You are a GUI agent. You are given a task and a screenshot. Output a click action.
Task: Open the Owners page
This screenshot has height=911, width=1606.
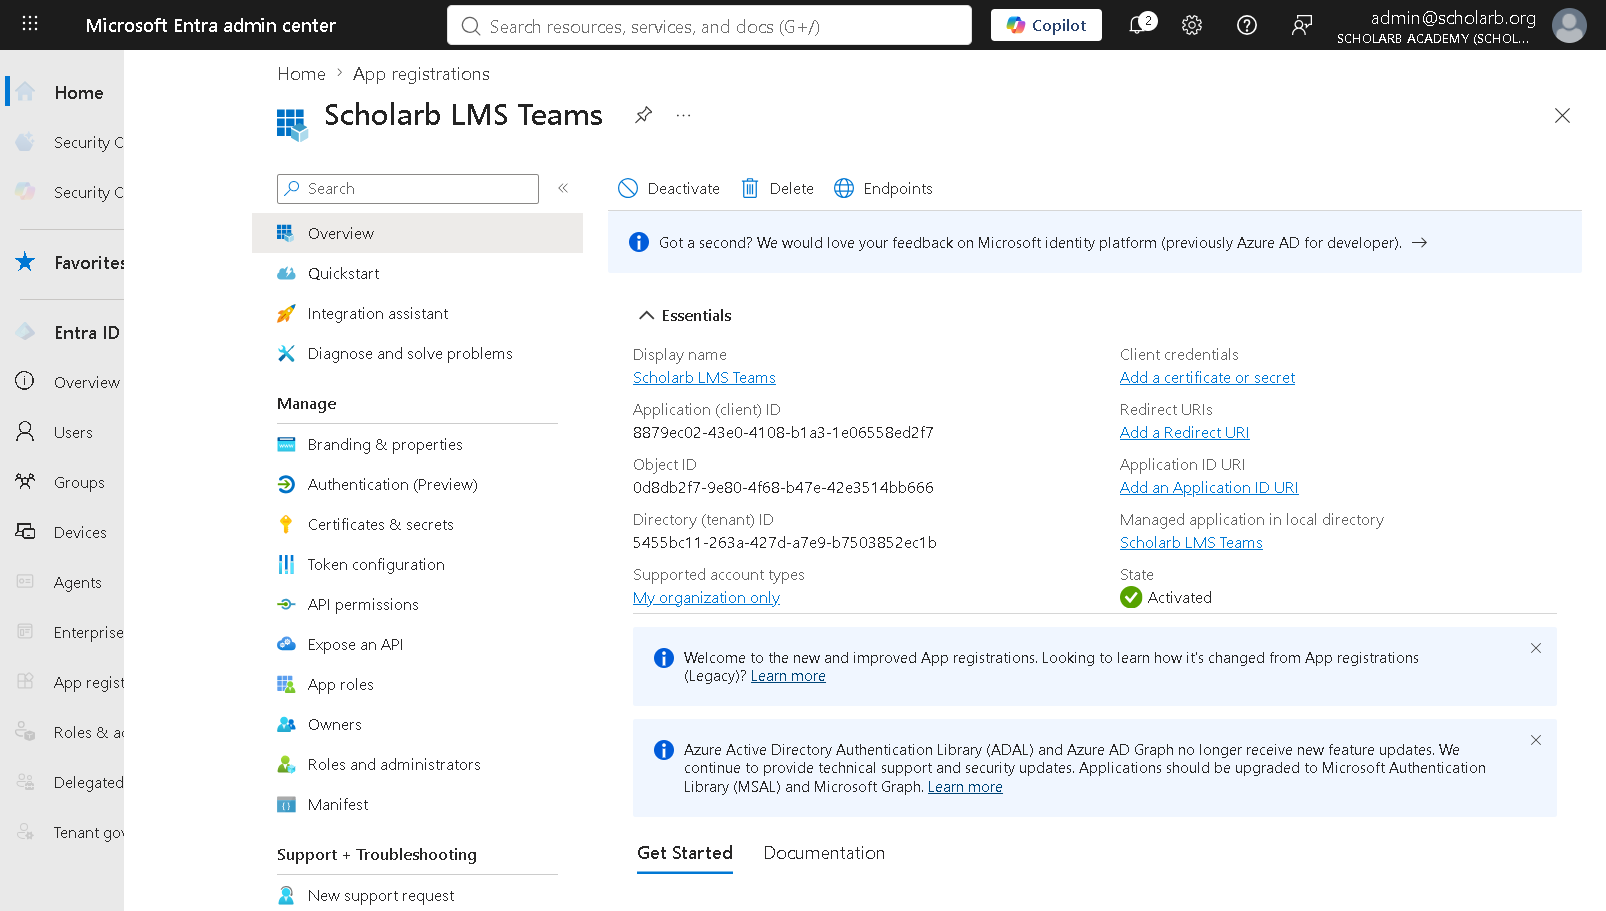[418, 724]
